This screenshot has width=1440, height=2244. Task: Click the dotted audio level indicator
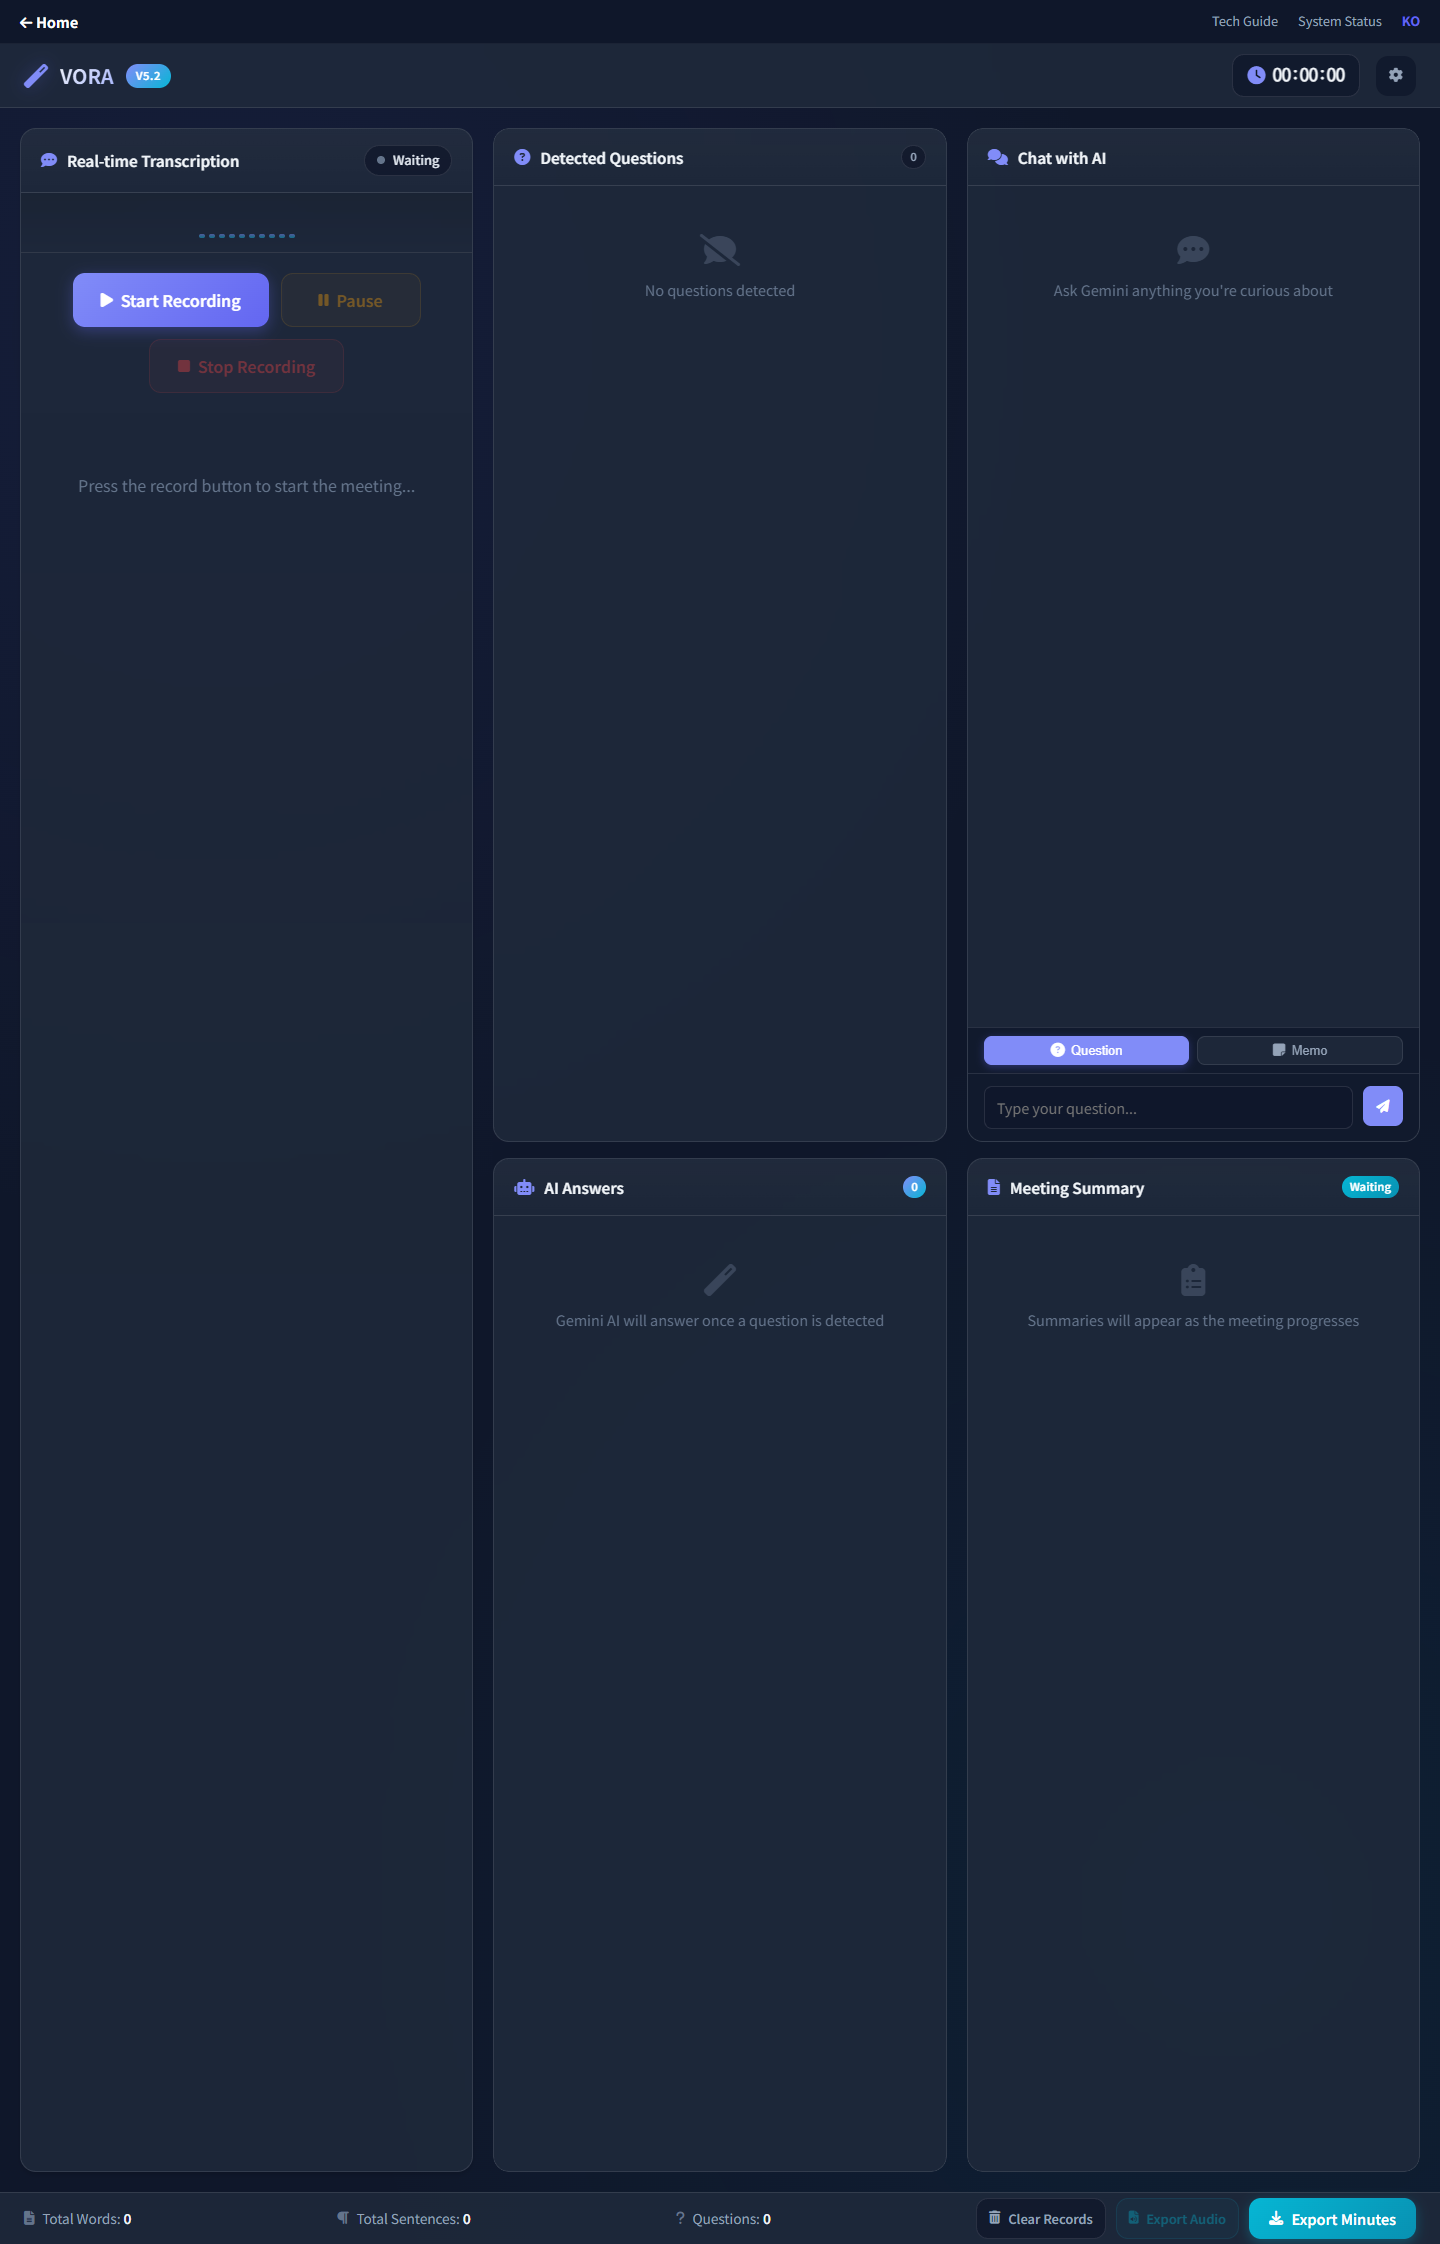(x=246, y=236)
